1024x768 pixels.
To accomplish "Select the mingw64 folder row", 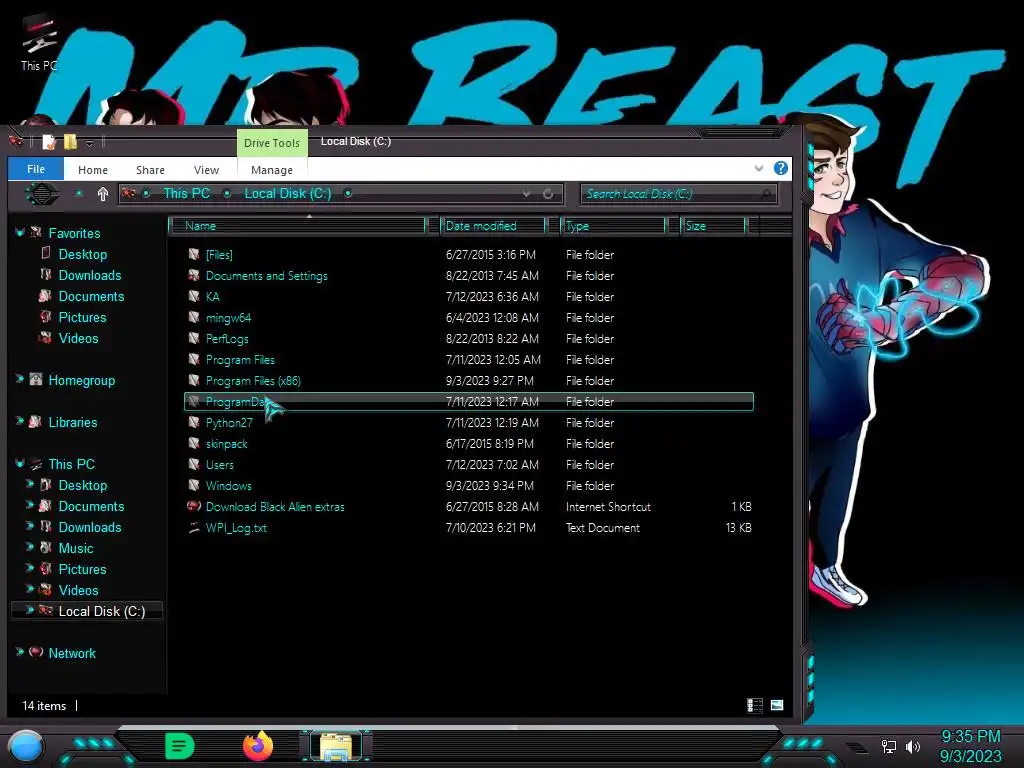I will click(469, 317).
